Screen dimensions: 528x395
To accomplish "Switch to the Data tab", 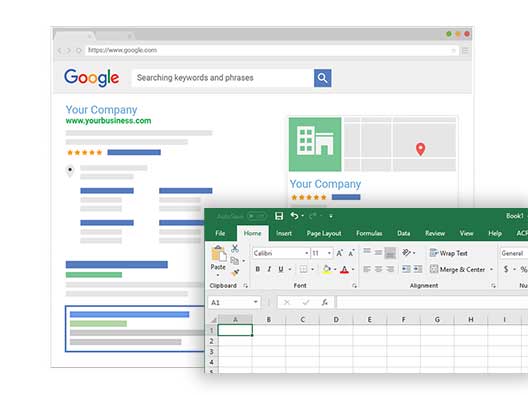I will tap(403, 233).
